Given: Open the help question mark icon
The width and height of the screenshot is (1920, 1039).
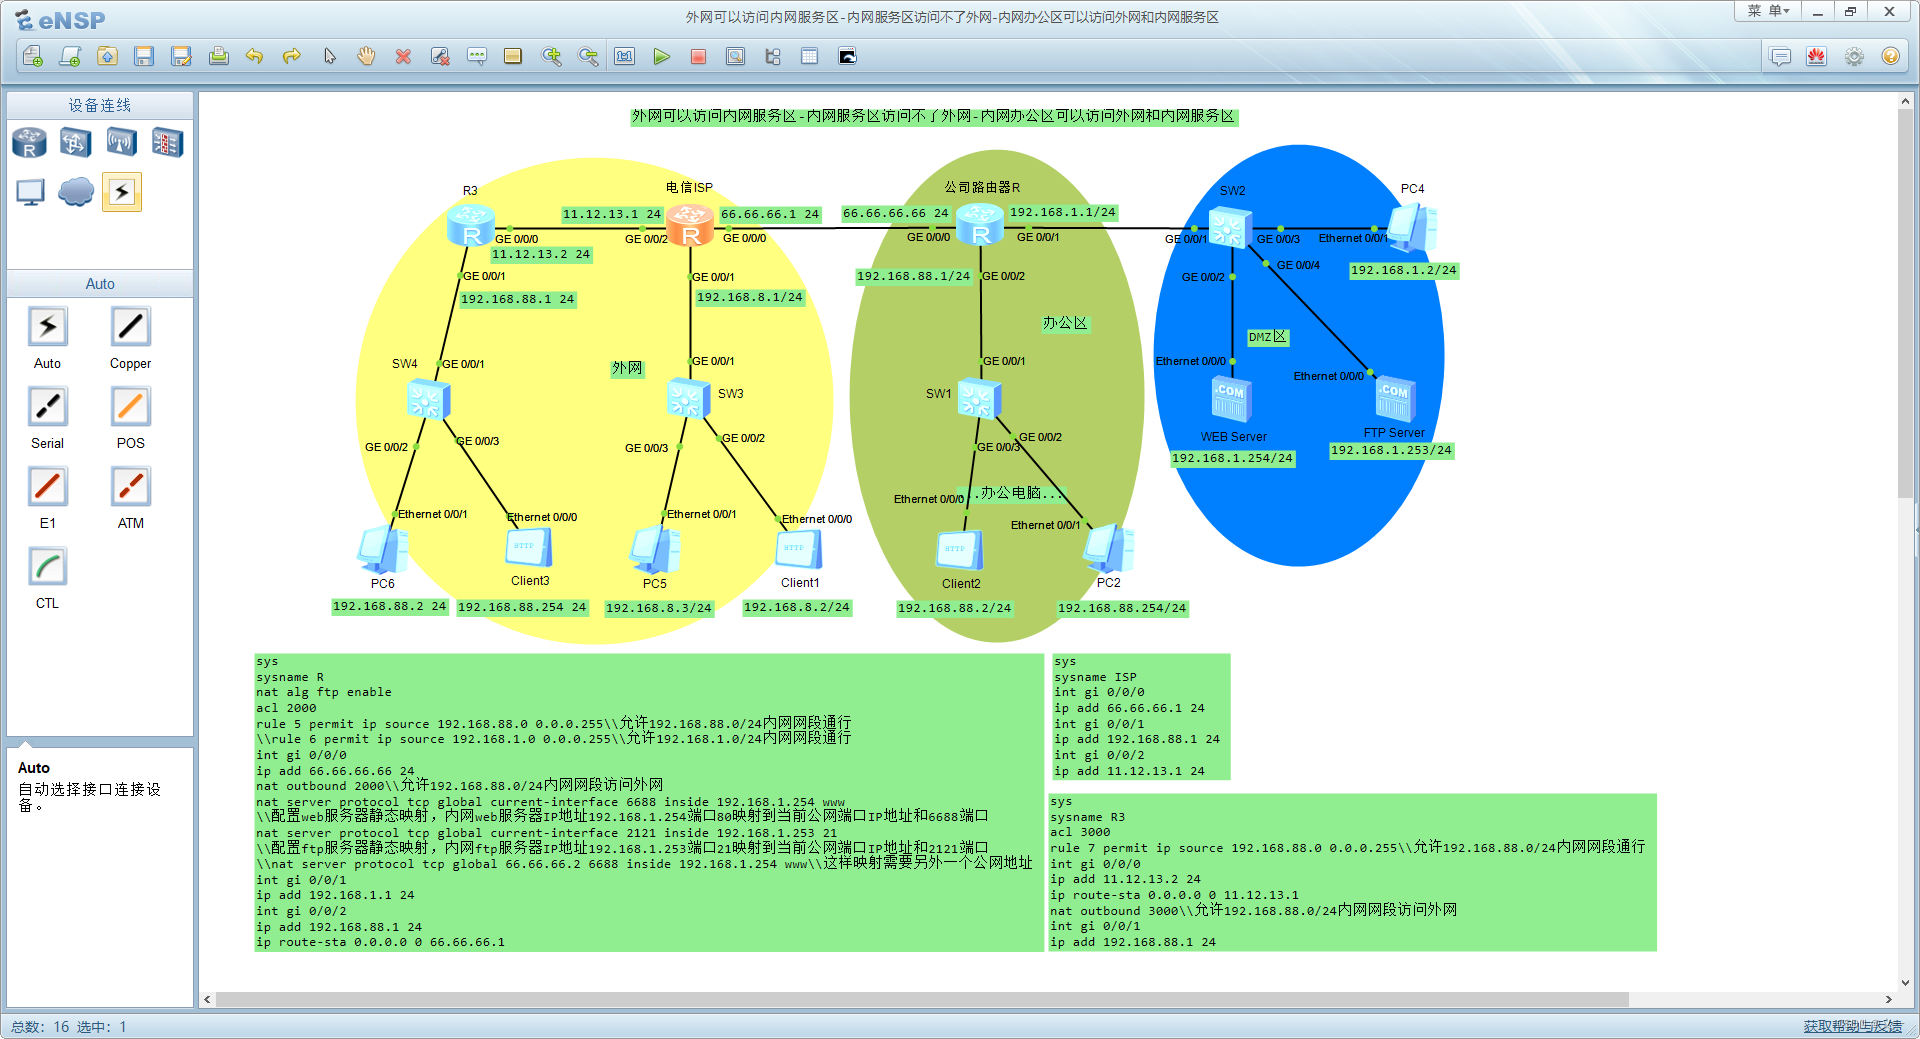Looking at the screenshot, I should (x=1890, y=56).
